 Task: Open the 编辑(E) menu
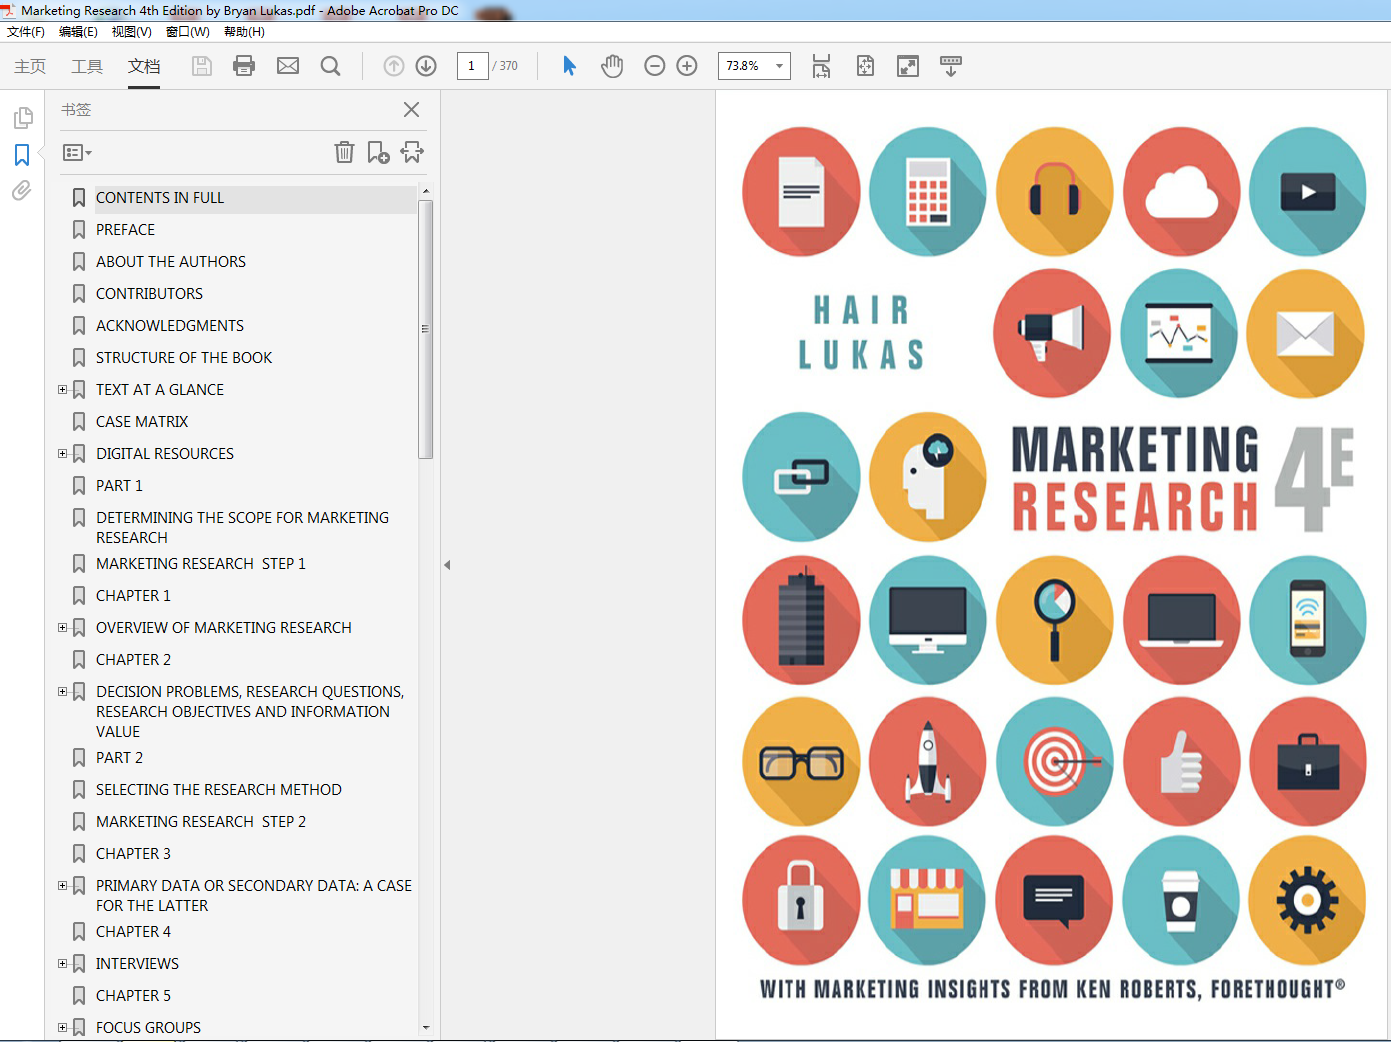click(x=78, y=32)
